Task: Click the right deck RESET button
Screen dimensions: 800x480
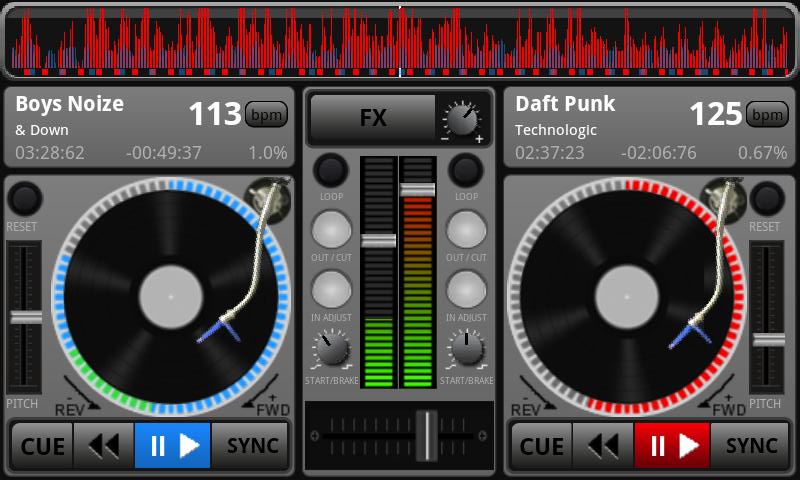Action: pos(767,198)
